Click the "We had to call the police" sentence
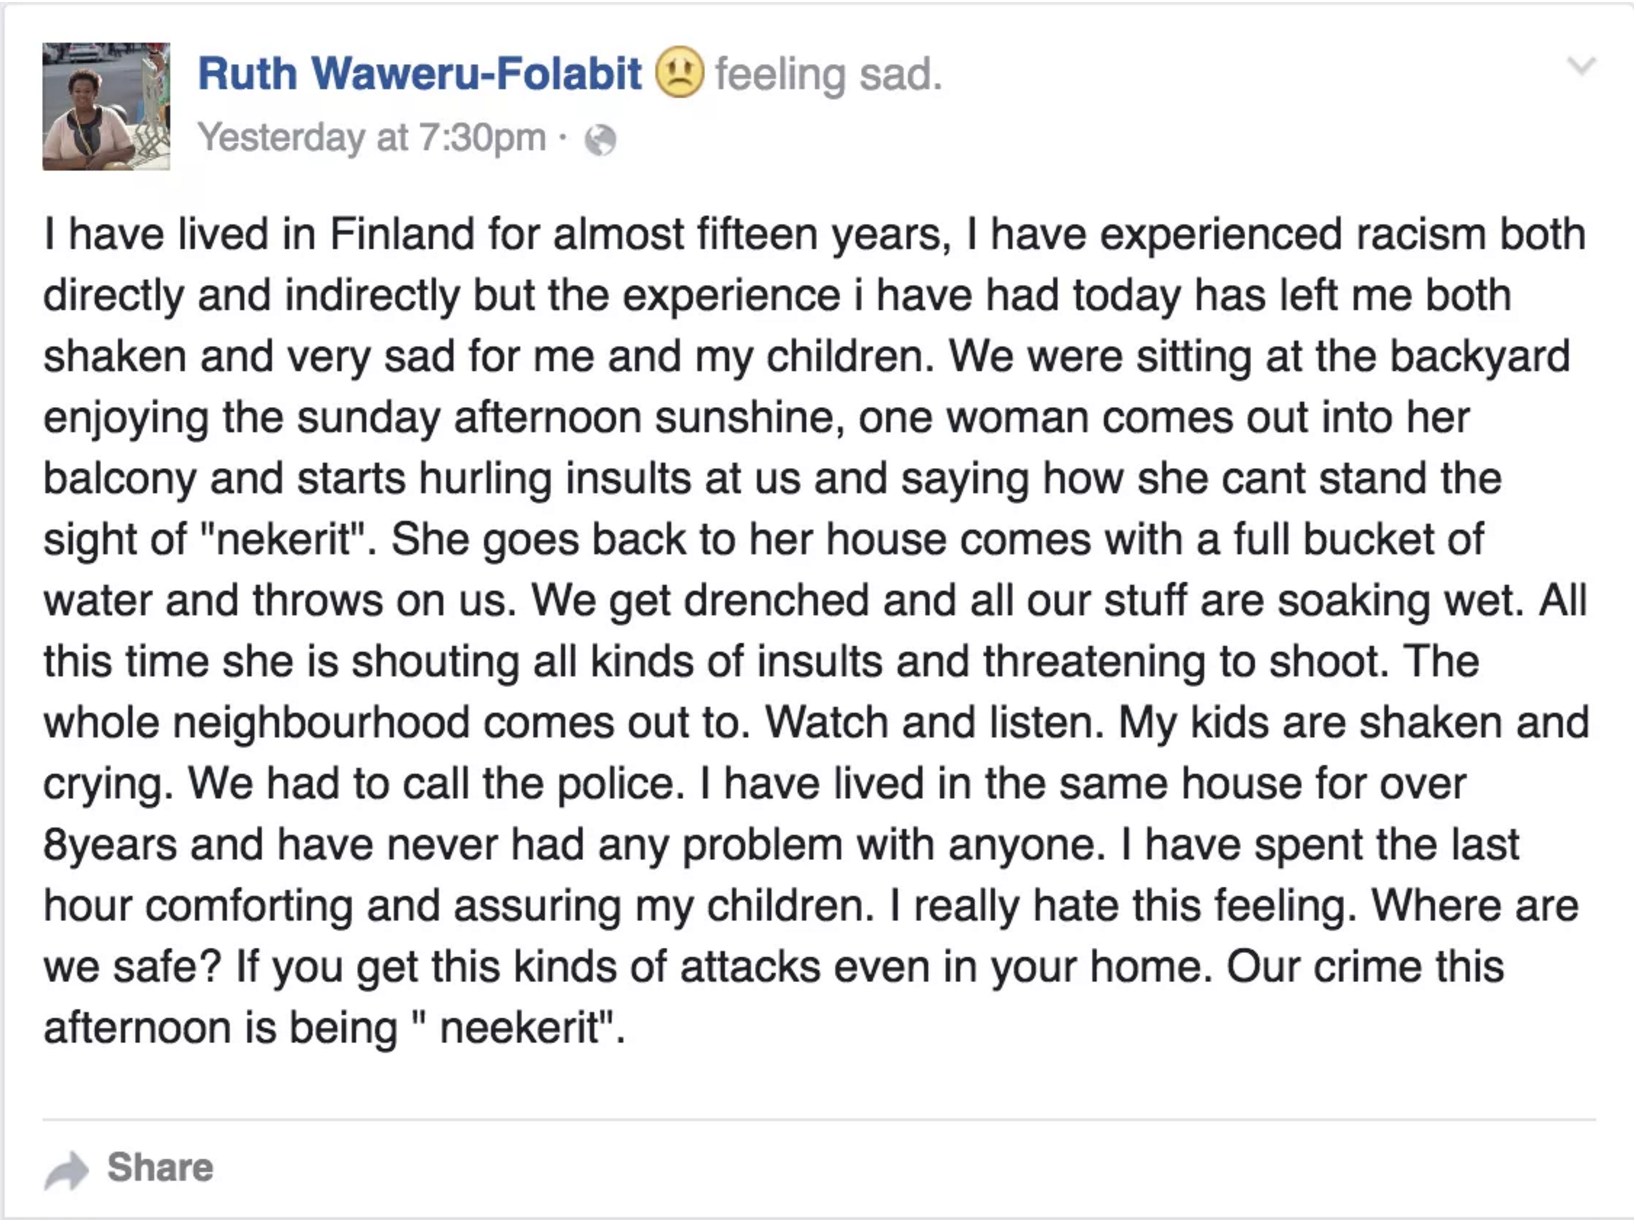The height and width of the screenshot is (1226, 1636). click(x=436, y=783)
